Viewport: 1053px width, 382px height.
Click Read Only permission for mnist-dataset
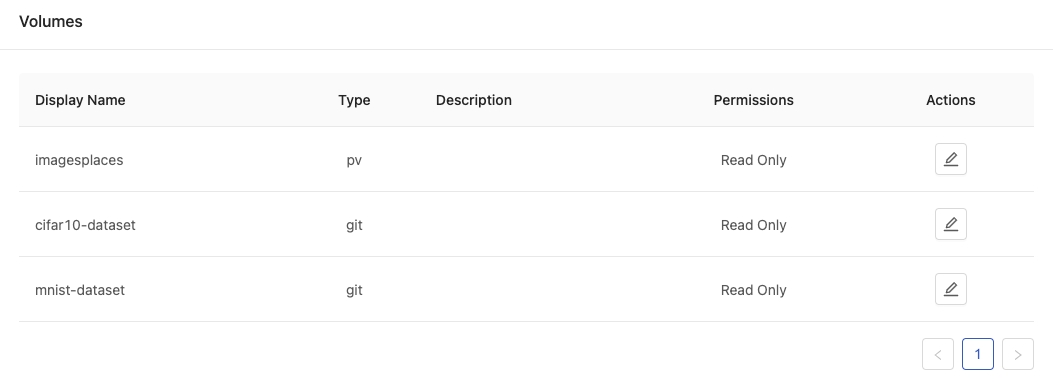point(753,290)
